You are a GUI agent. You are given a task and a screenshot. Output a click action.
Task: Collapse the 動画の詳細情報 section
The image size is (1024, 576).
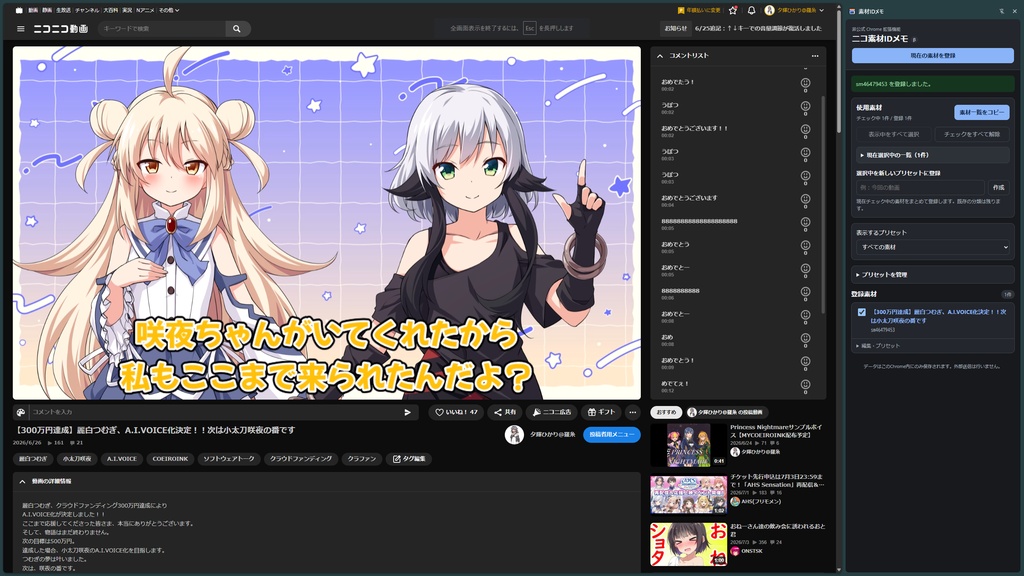click(x=22, y=481)
